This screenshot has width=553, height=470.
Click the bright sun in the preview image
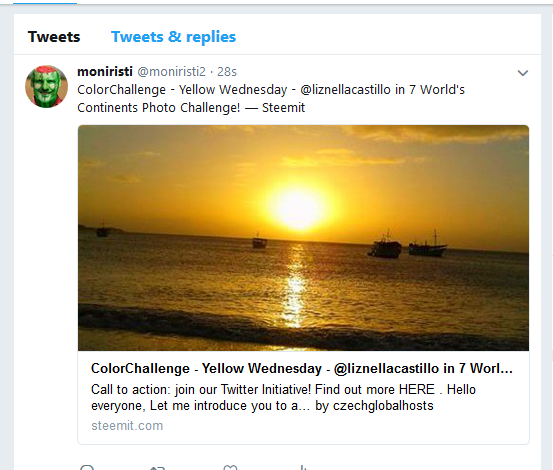click(297, 207)
